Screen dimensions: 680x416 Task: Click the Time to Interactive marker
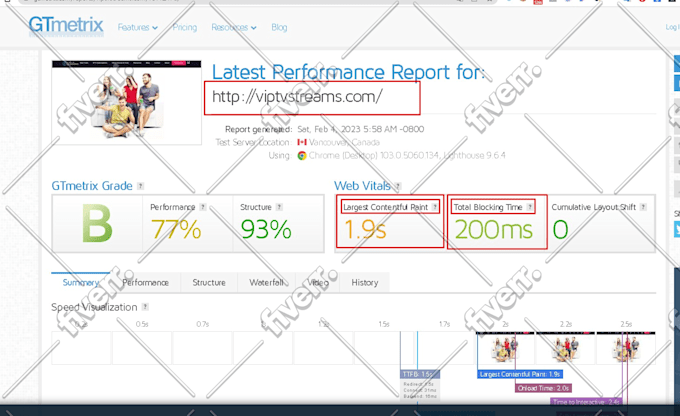[x=586, y=402]
